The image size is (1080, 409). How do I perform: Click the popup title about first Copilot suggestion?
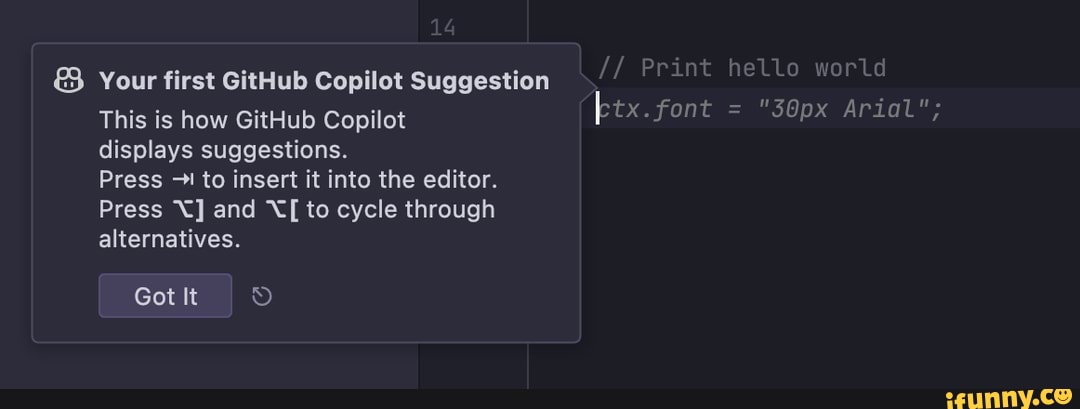point(324,80)
